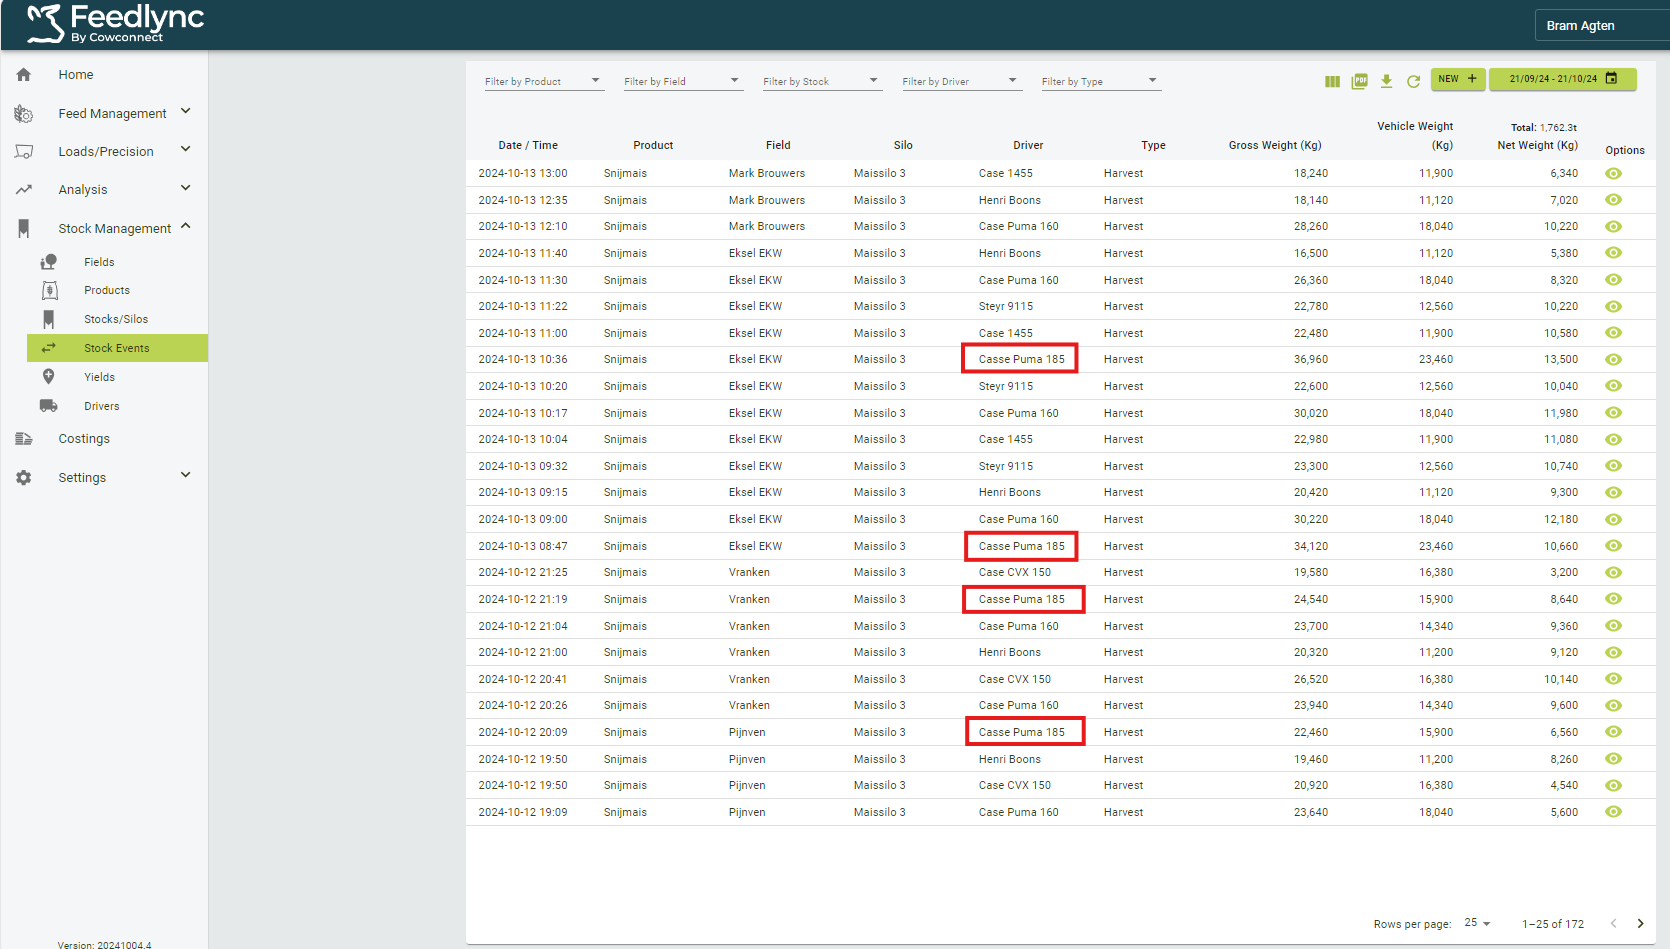Open the Drivers submenu item

click(102, 406)
